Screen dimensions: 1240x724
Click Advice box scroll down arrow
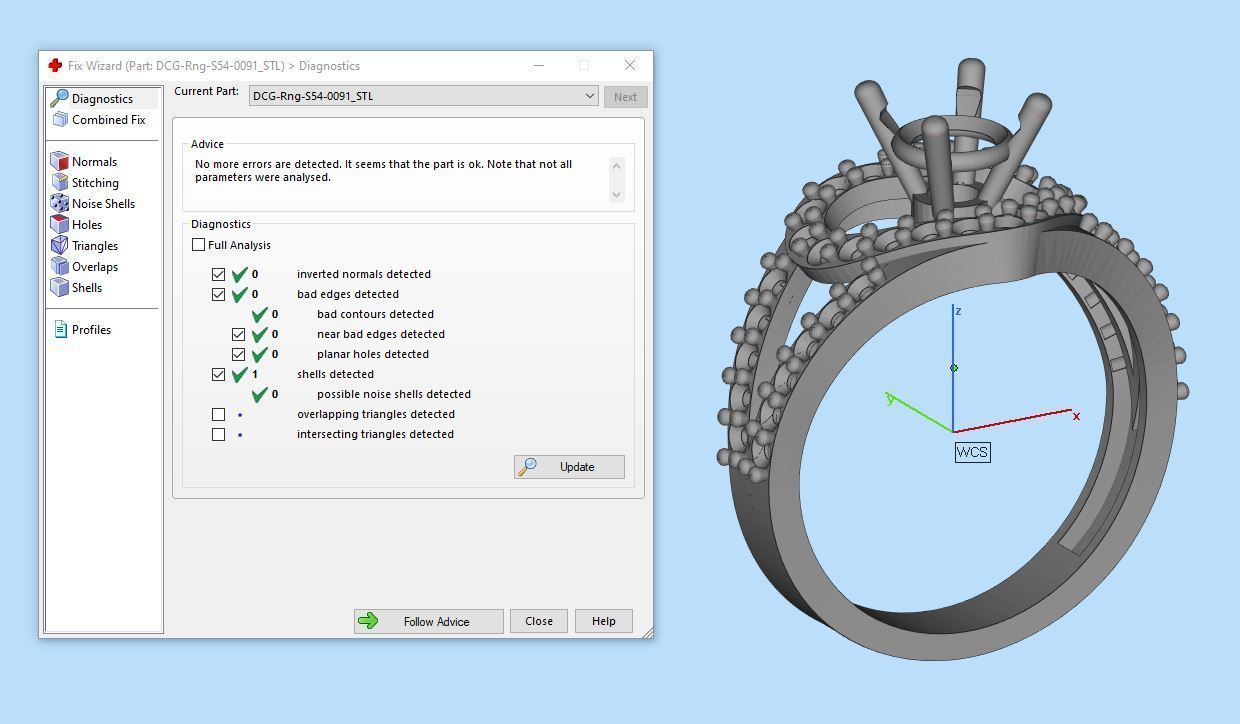pos(616,194)
